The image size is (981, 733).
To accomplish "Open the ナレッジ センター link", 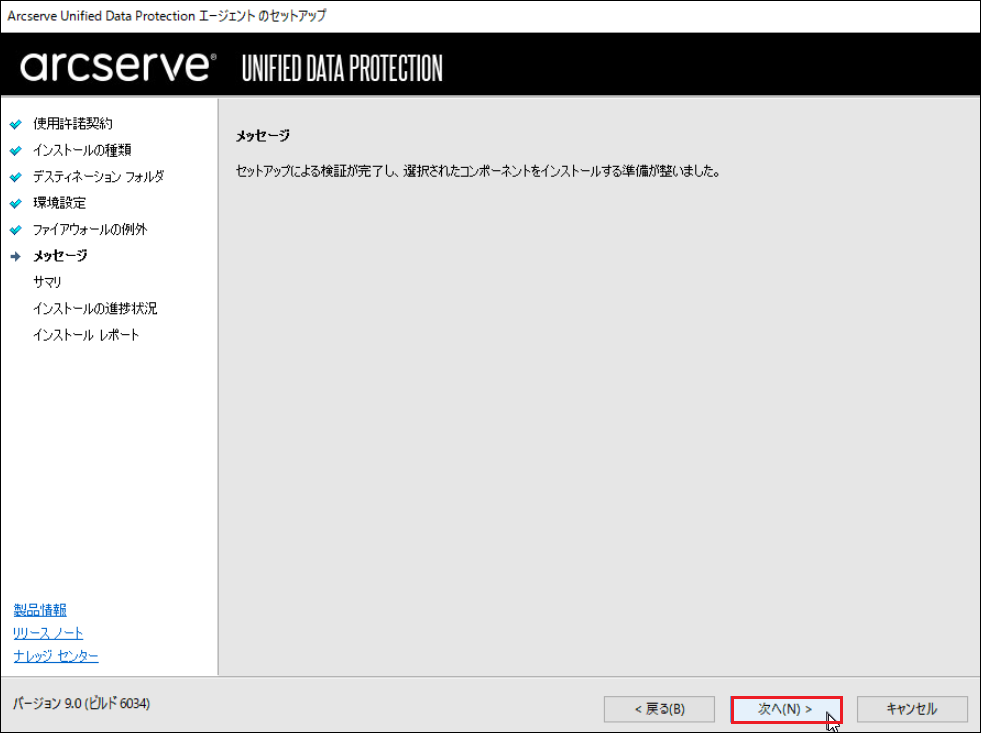I will click(56, 656).
